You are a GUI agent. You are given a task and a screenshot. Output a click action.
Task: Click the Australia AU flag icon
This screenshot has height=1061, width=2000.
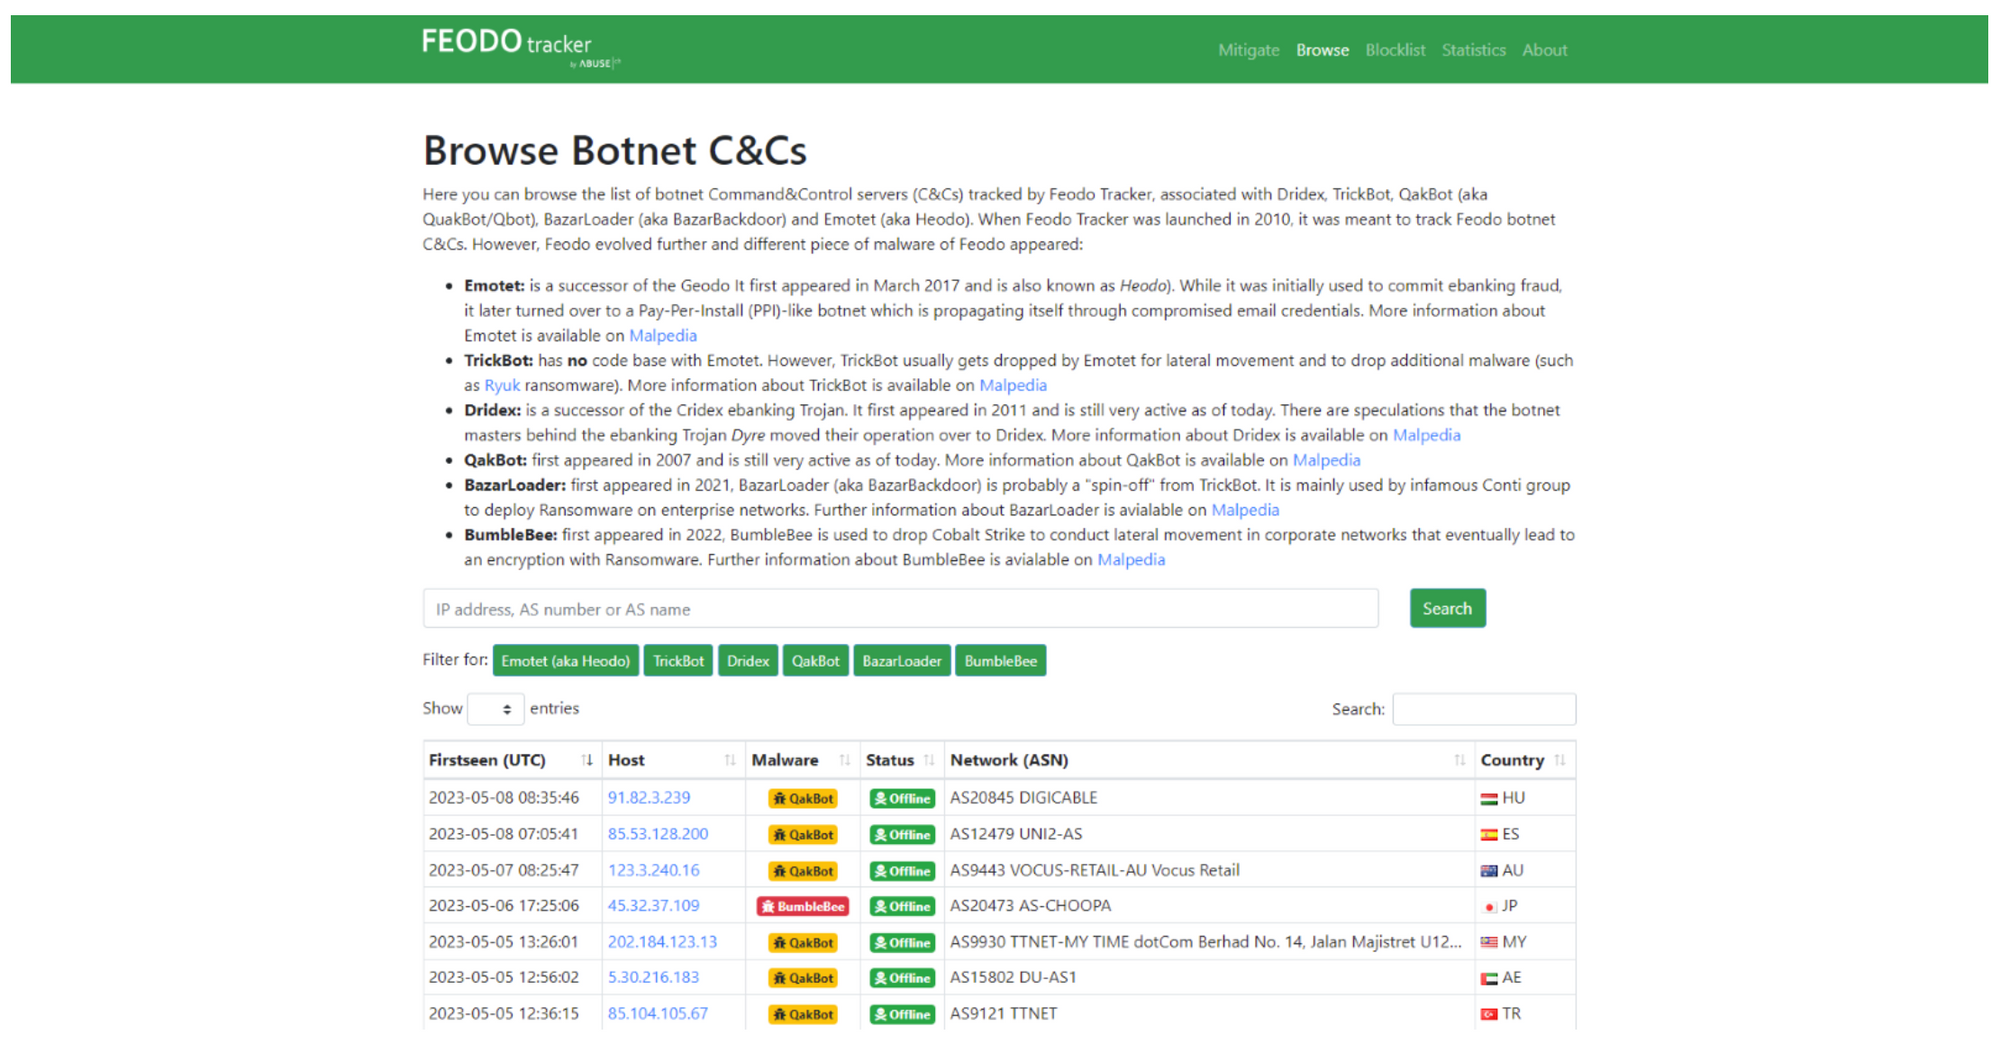pyautogui.click(x=1489, y=871)
